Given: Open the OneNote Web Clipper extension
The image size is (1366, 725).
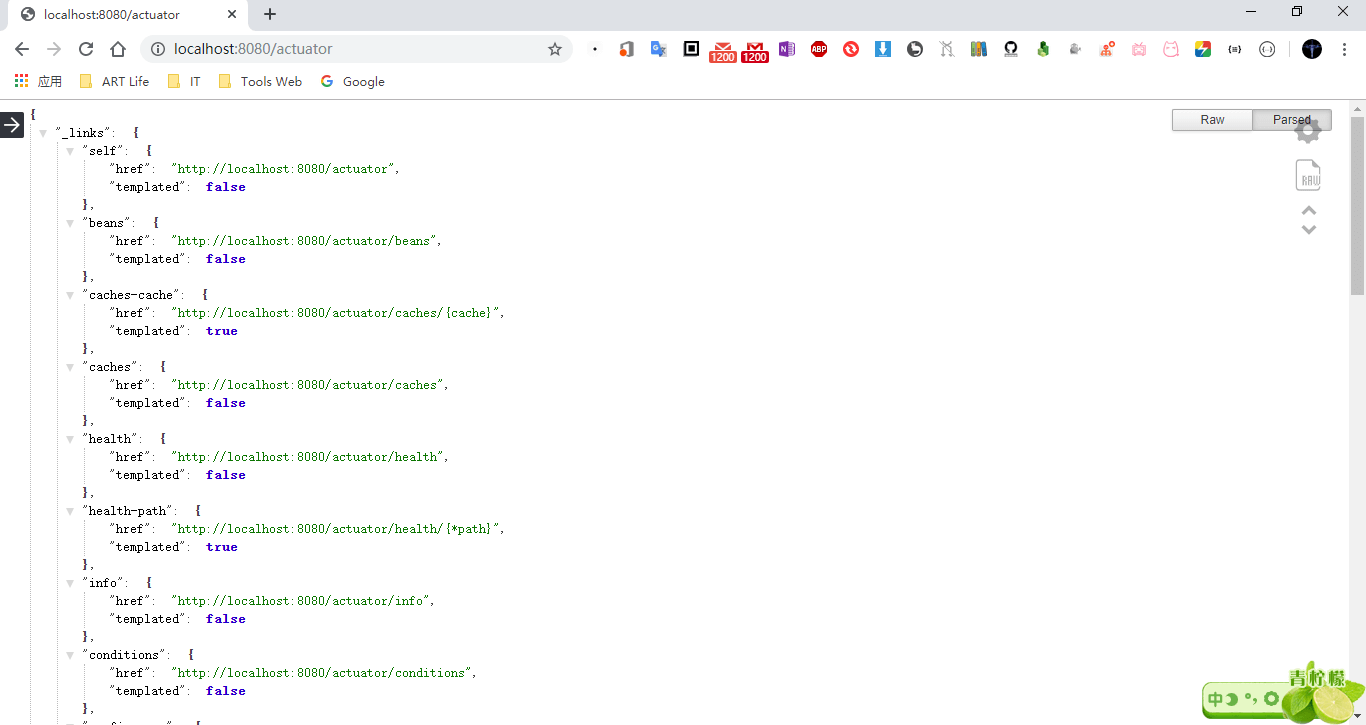Looking at the screenshot, I should (787, 49).
